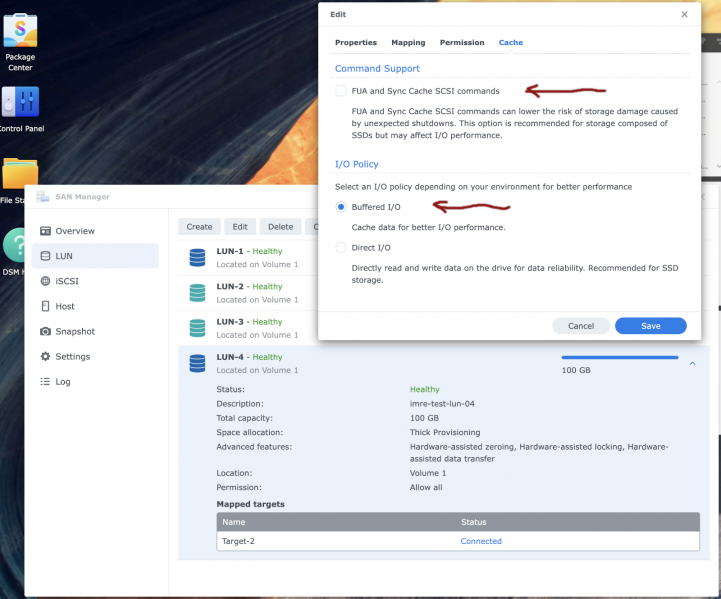Select LUN-2 row in list
Image resolution: width=721 pixels, height=599 pixels.
(248, 293)
